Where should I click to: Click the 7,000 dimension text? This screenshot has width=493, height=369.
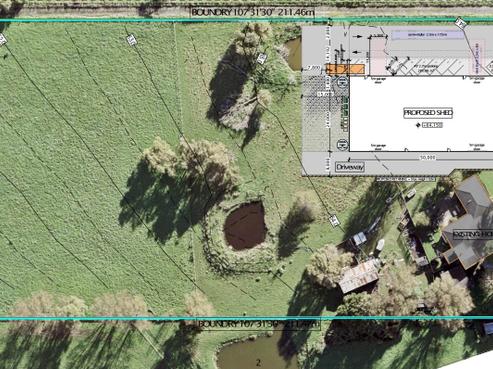tap(313, 68)
